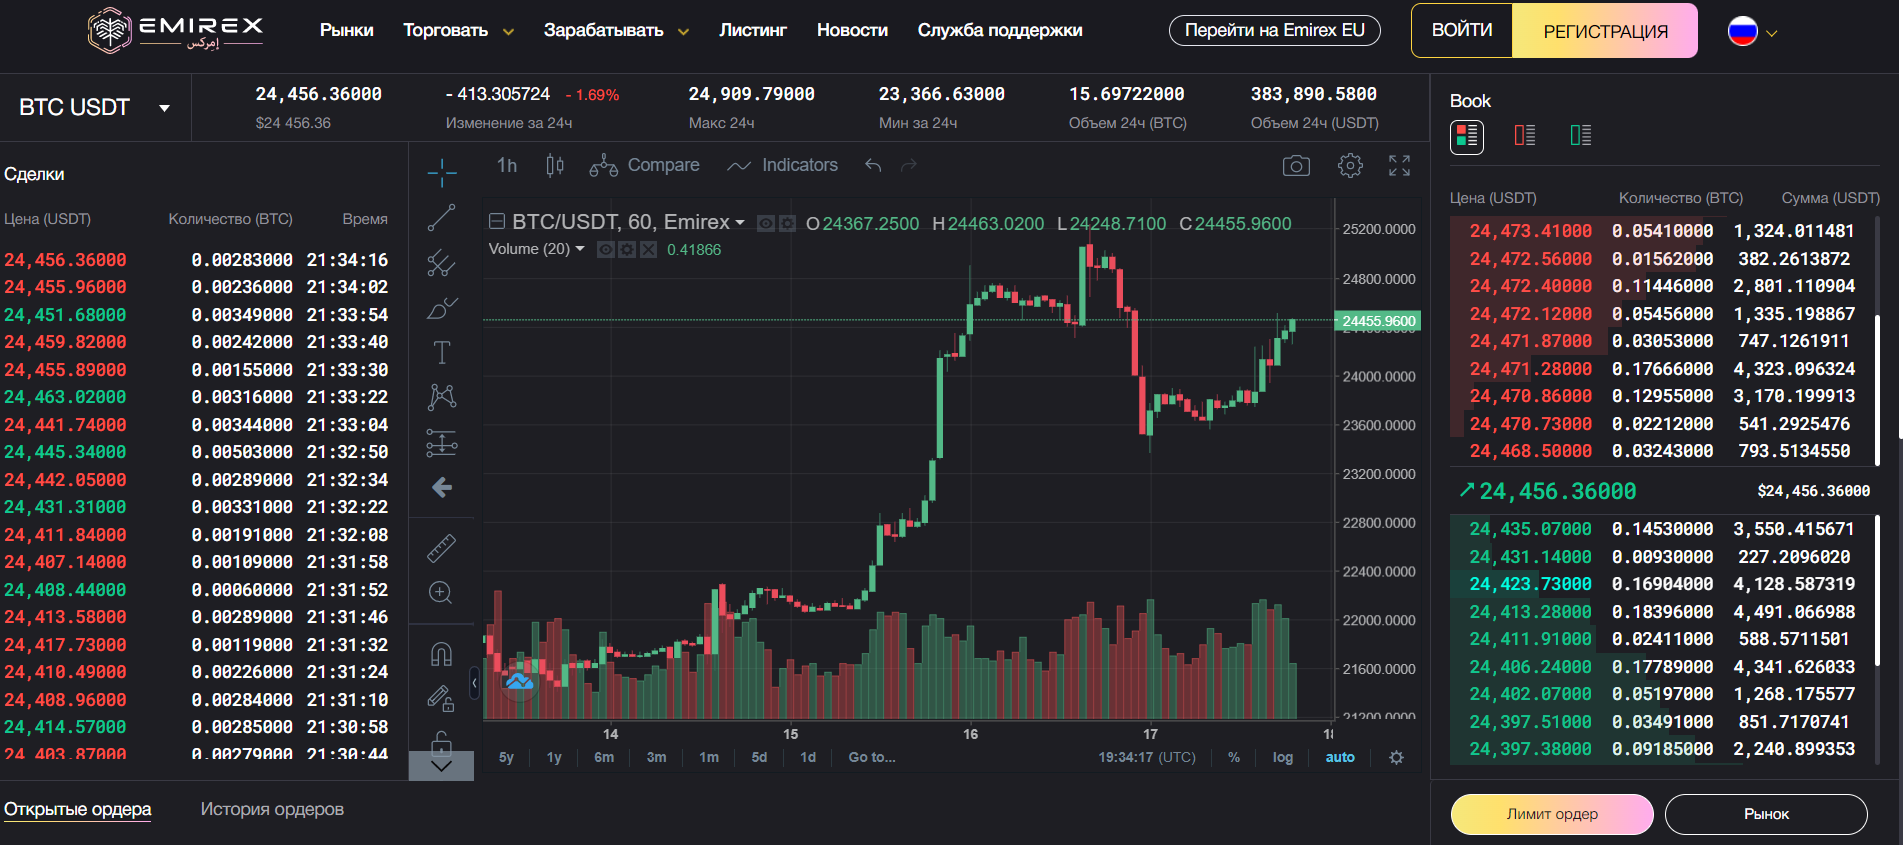Select the Рынок order tab
This screenshot has width=1903, height=845.
click(1766, 814)
